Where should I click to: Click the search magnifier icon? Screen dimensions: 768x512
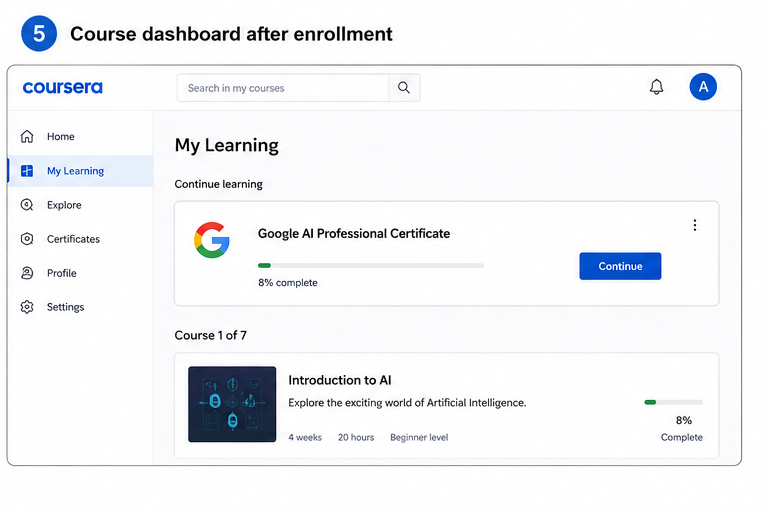(x=404, y=88)
